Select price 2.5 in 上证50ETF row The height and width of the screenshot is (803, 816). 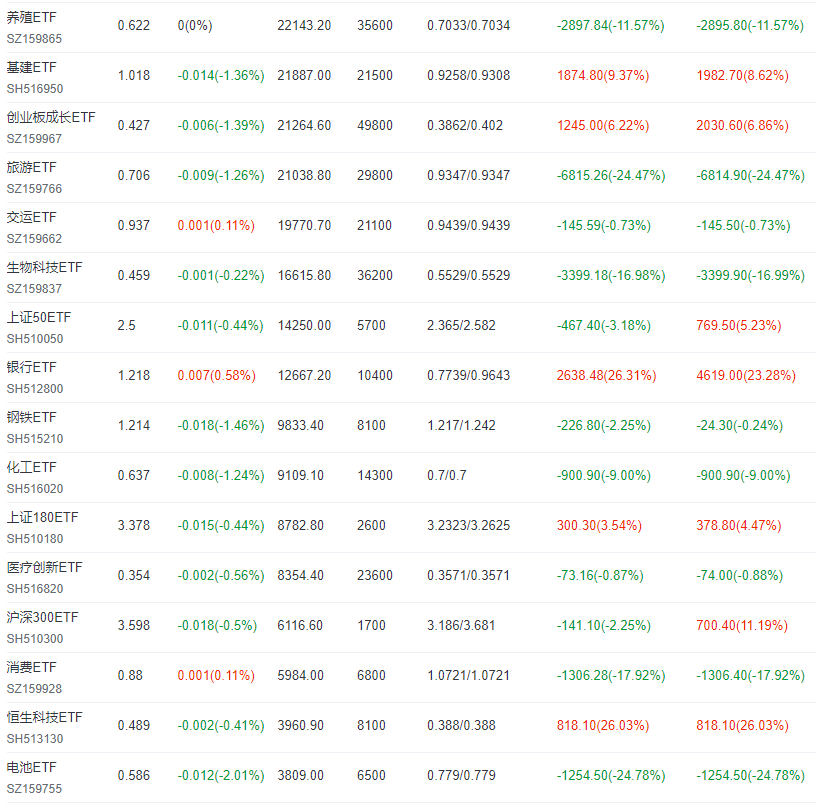126,325
